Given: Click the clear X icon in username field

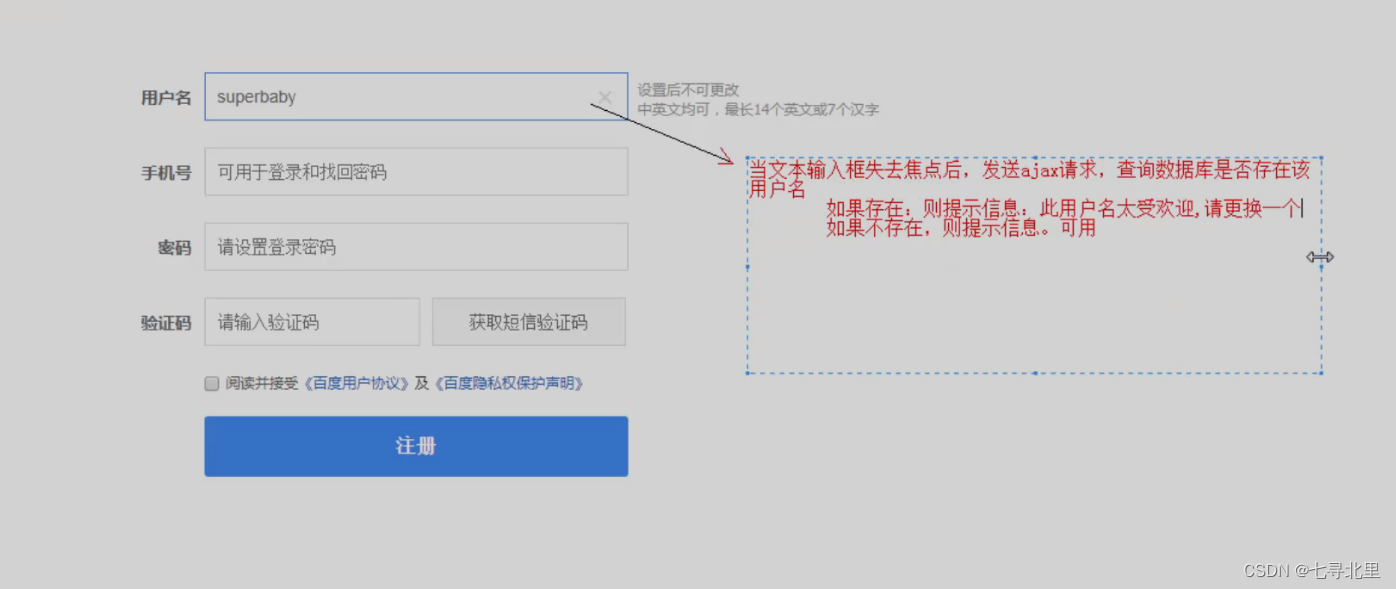Looking at the screenshot, I should [x=605, y=97].
